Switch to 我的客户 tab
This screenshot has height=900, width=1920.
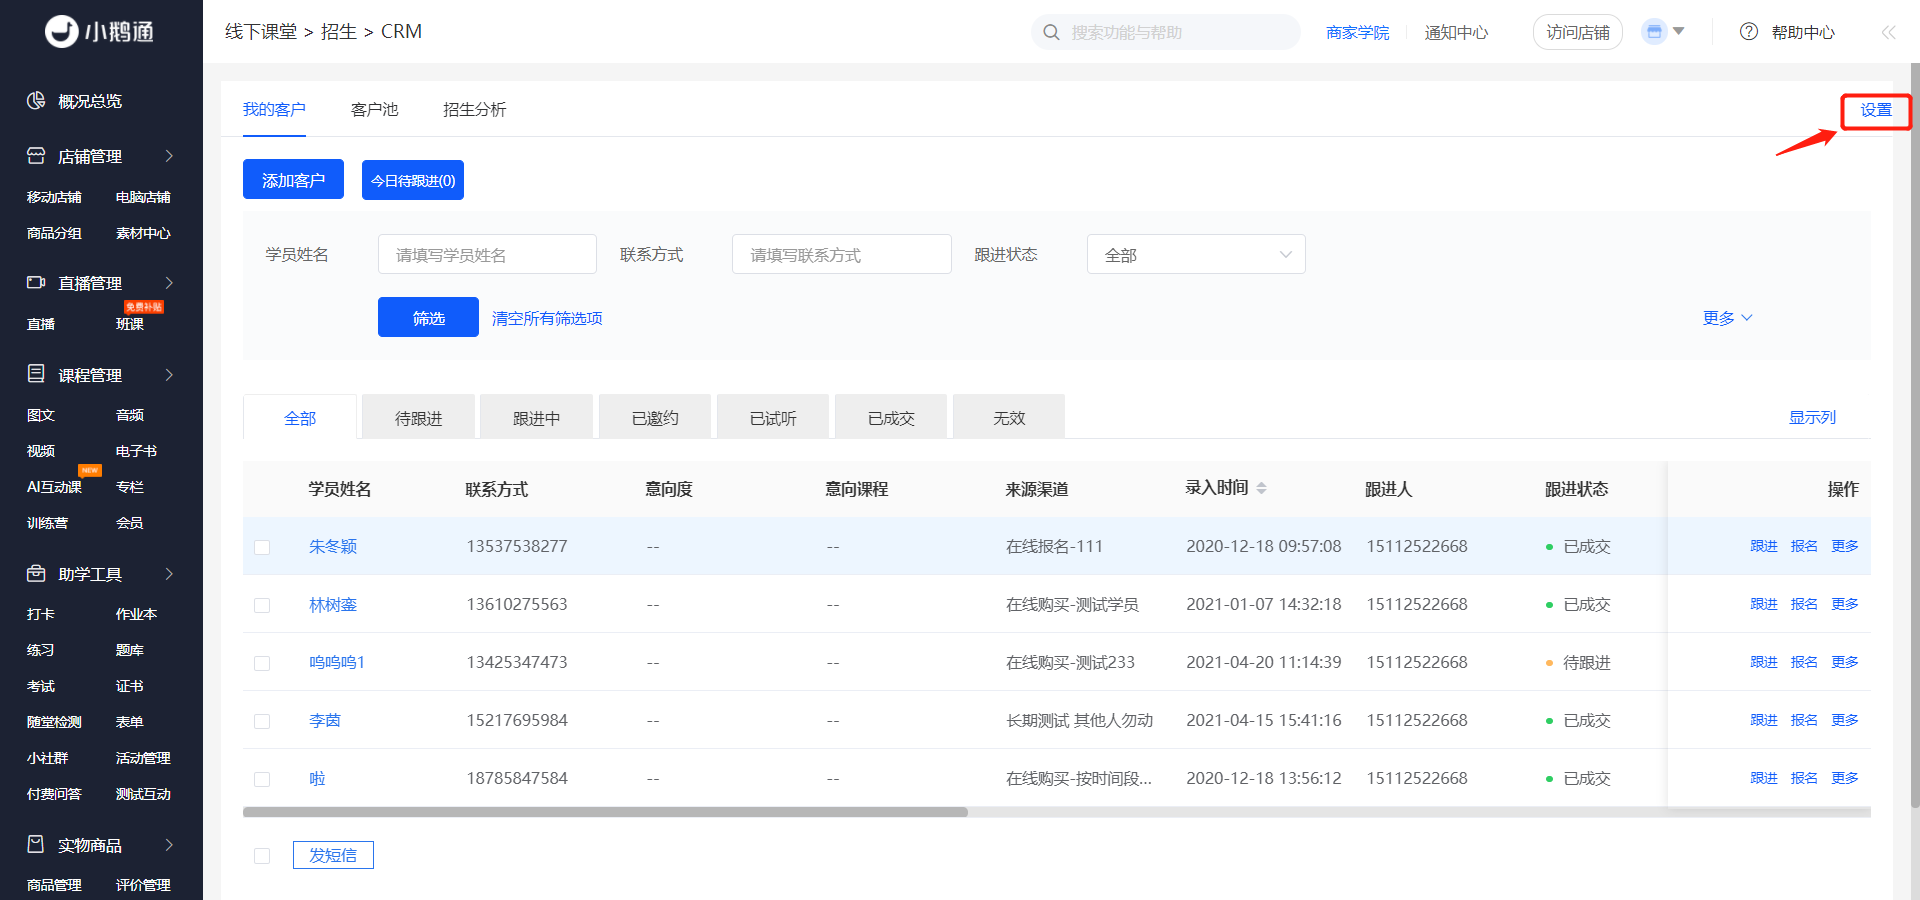click(274, 109)
